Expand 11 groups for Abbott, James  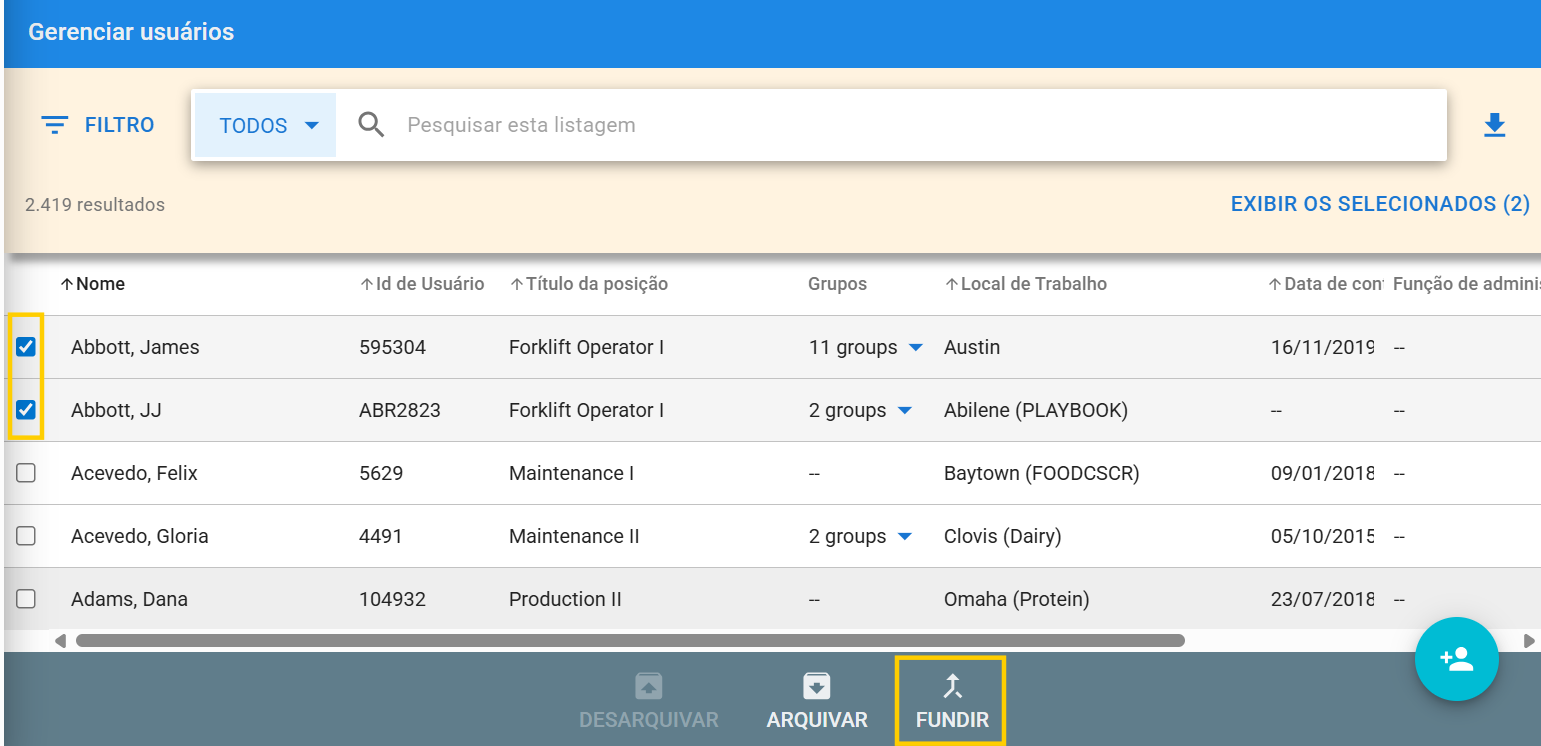coord(915,348)
